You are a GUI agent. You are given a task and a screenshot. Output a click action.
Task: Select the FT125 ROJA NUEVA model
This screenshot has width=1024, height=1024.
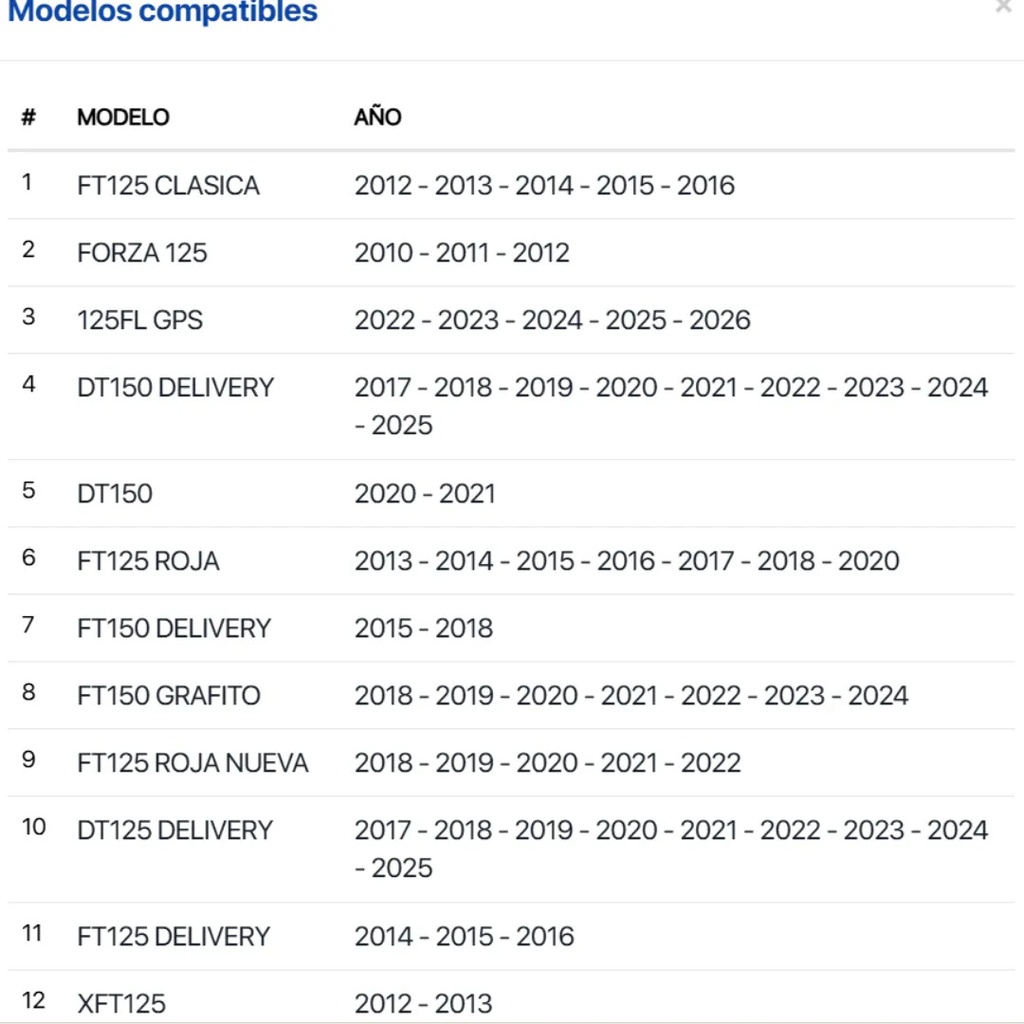click(x=193, y=763)
